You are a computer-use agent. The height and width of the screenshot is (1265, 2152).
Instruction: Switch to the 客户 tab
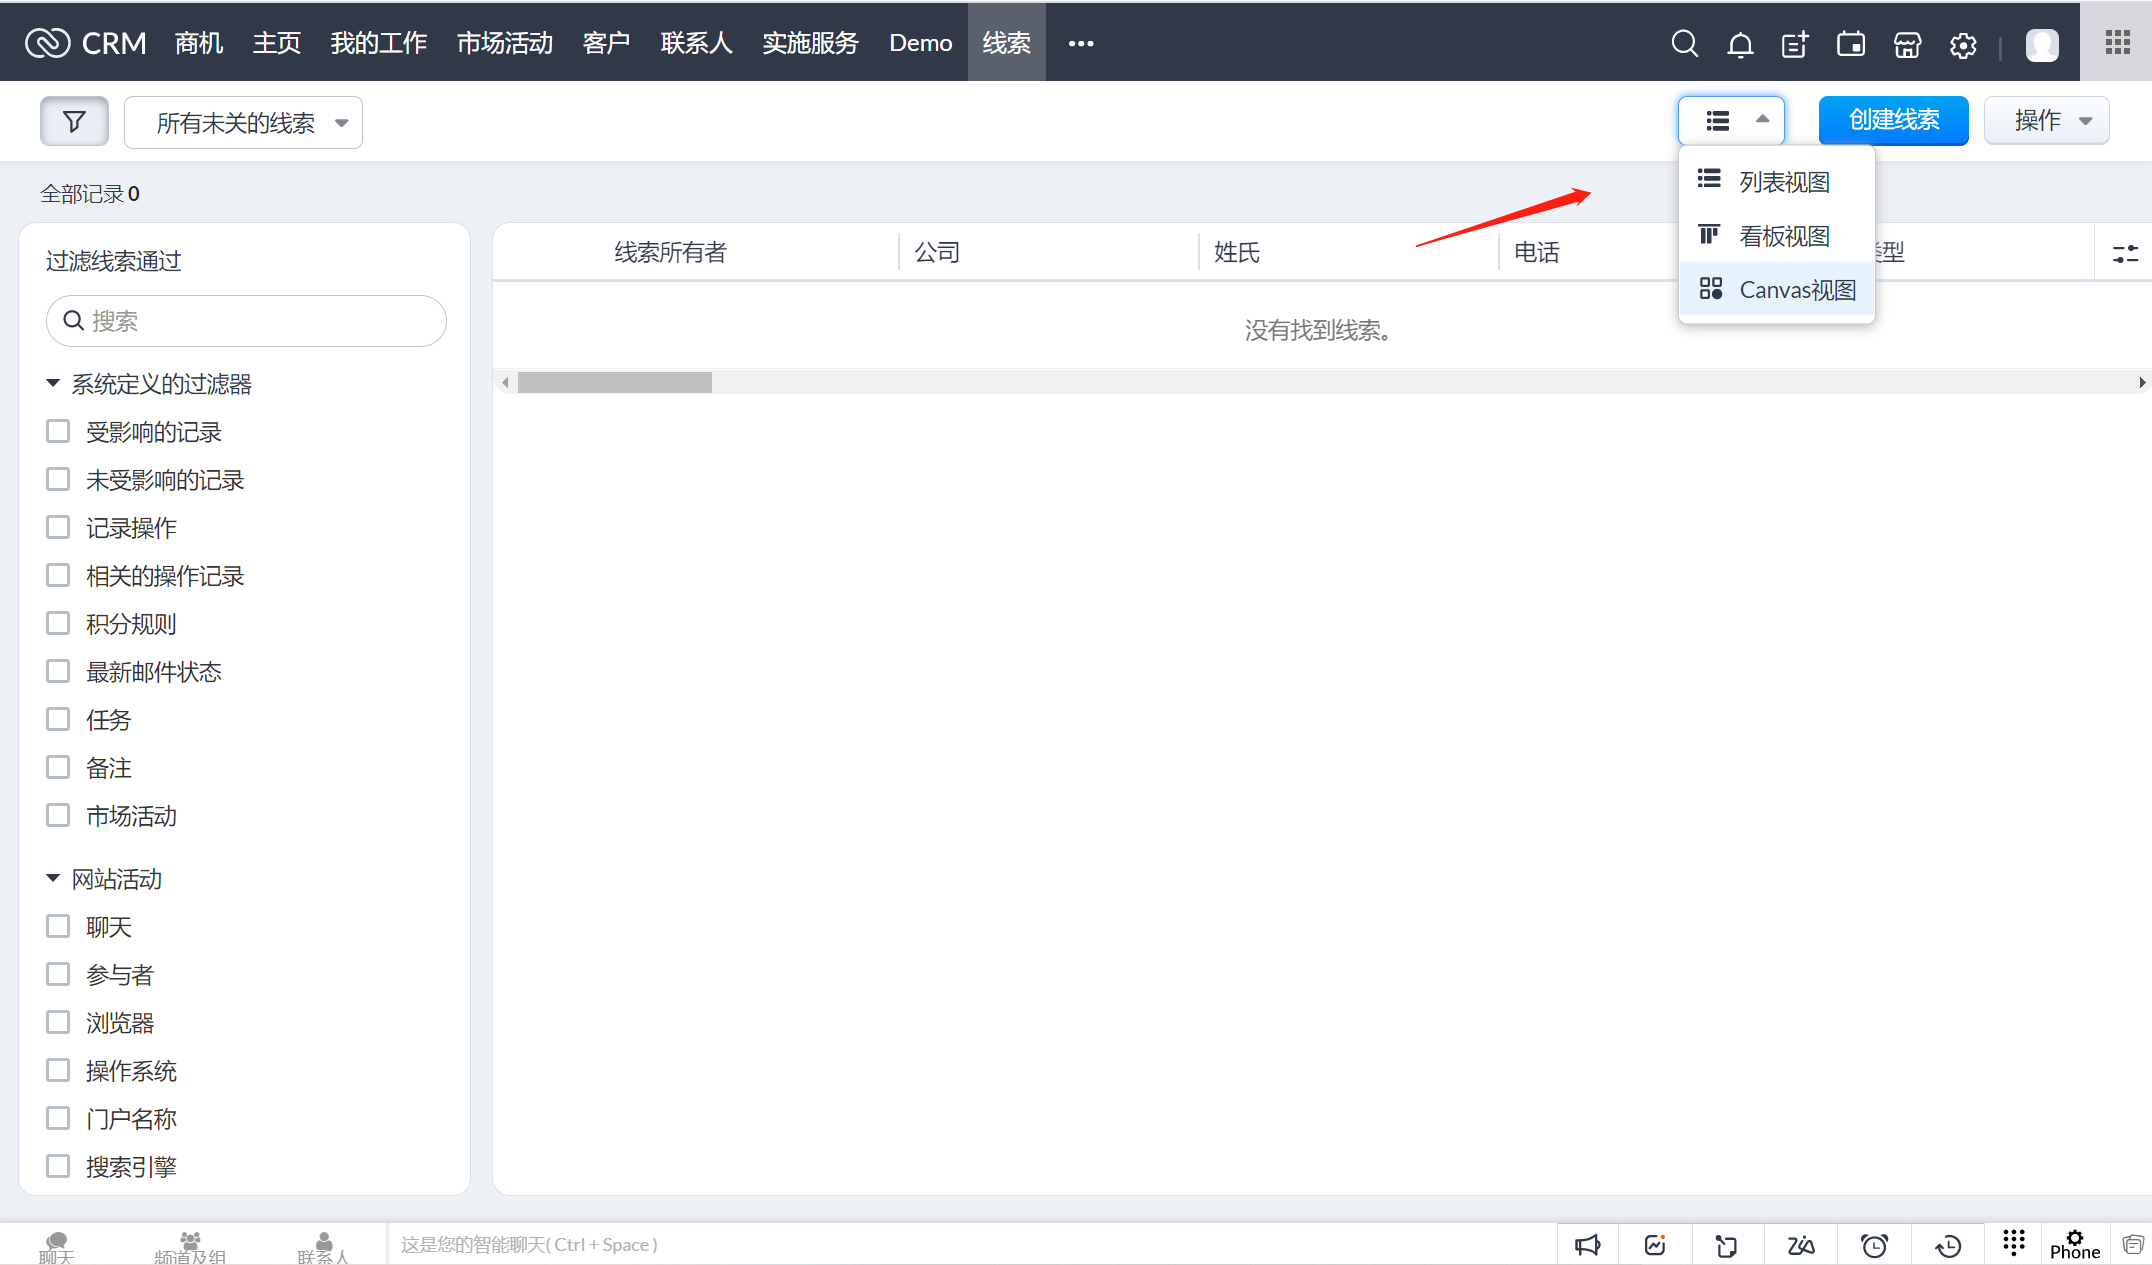click(606, 43)
